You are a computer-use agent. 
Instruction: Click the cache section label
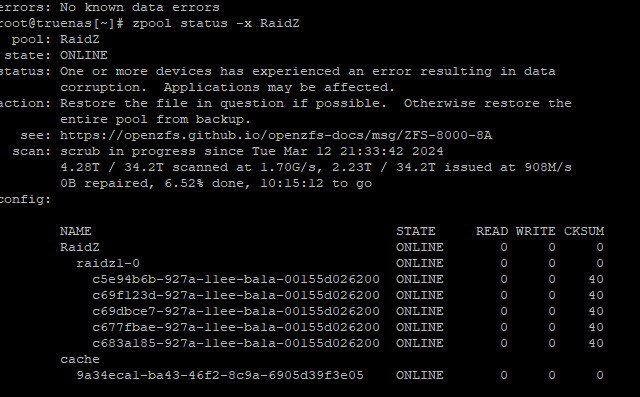(80, 359)
